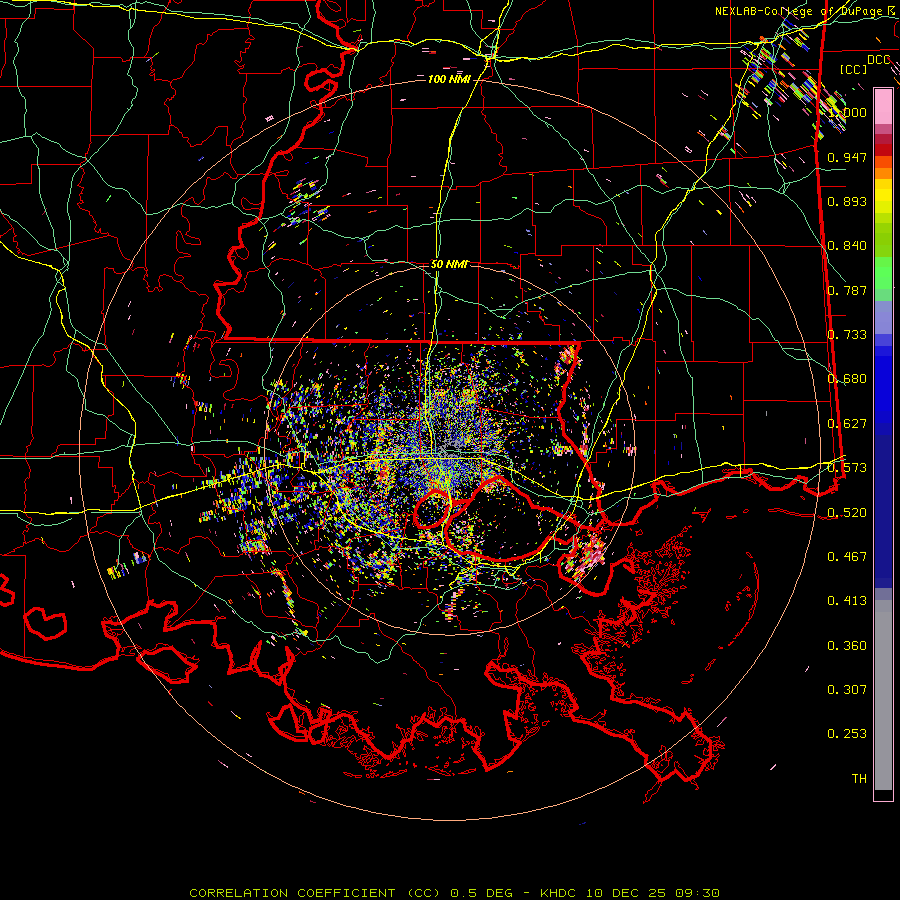Click the 0.467 legend value
The height and width of the screenshot is (900, 900).
tap(847, 557)
